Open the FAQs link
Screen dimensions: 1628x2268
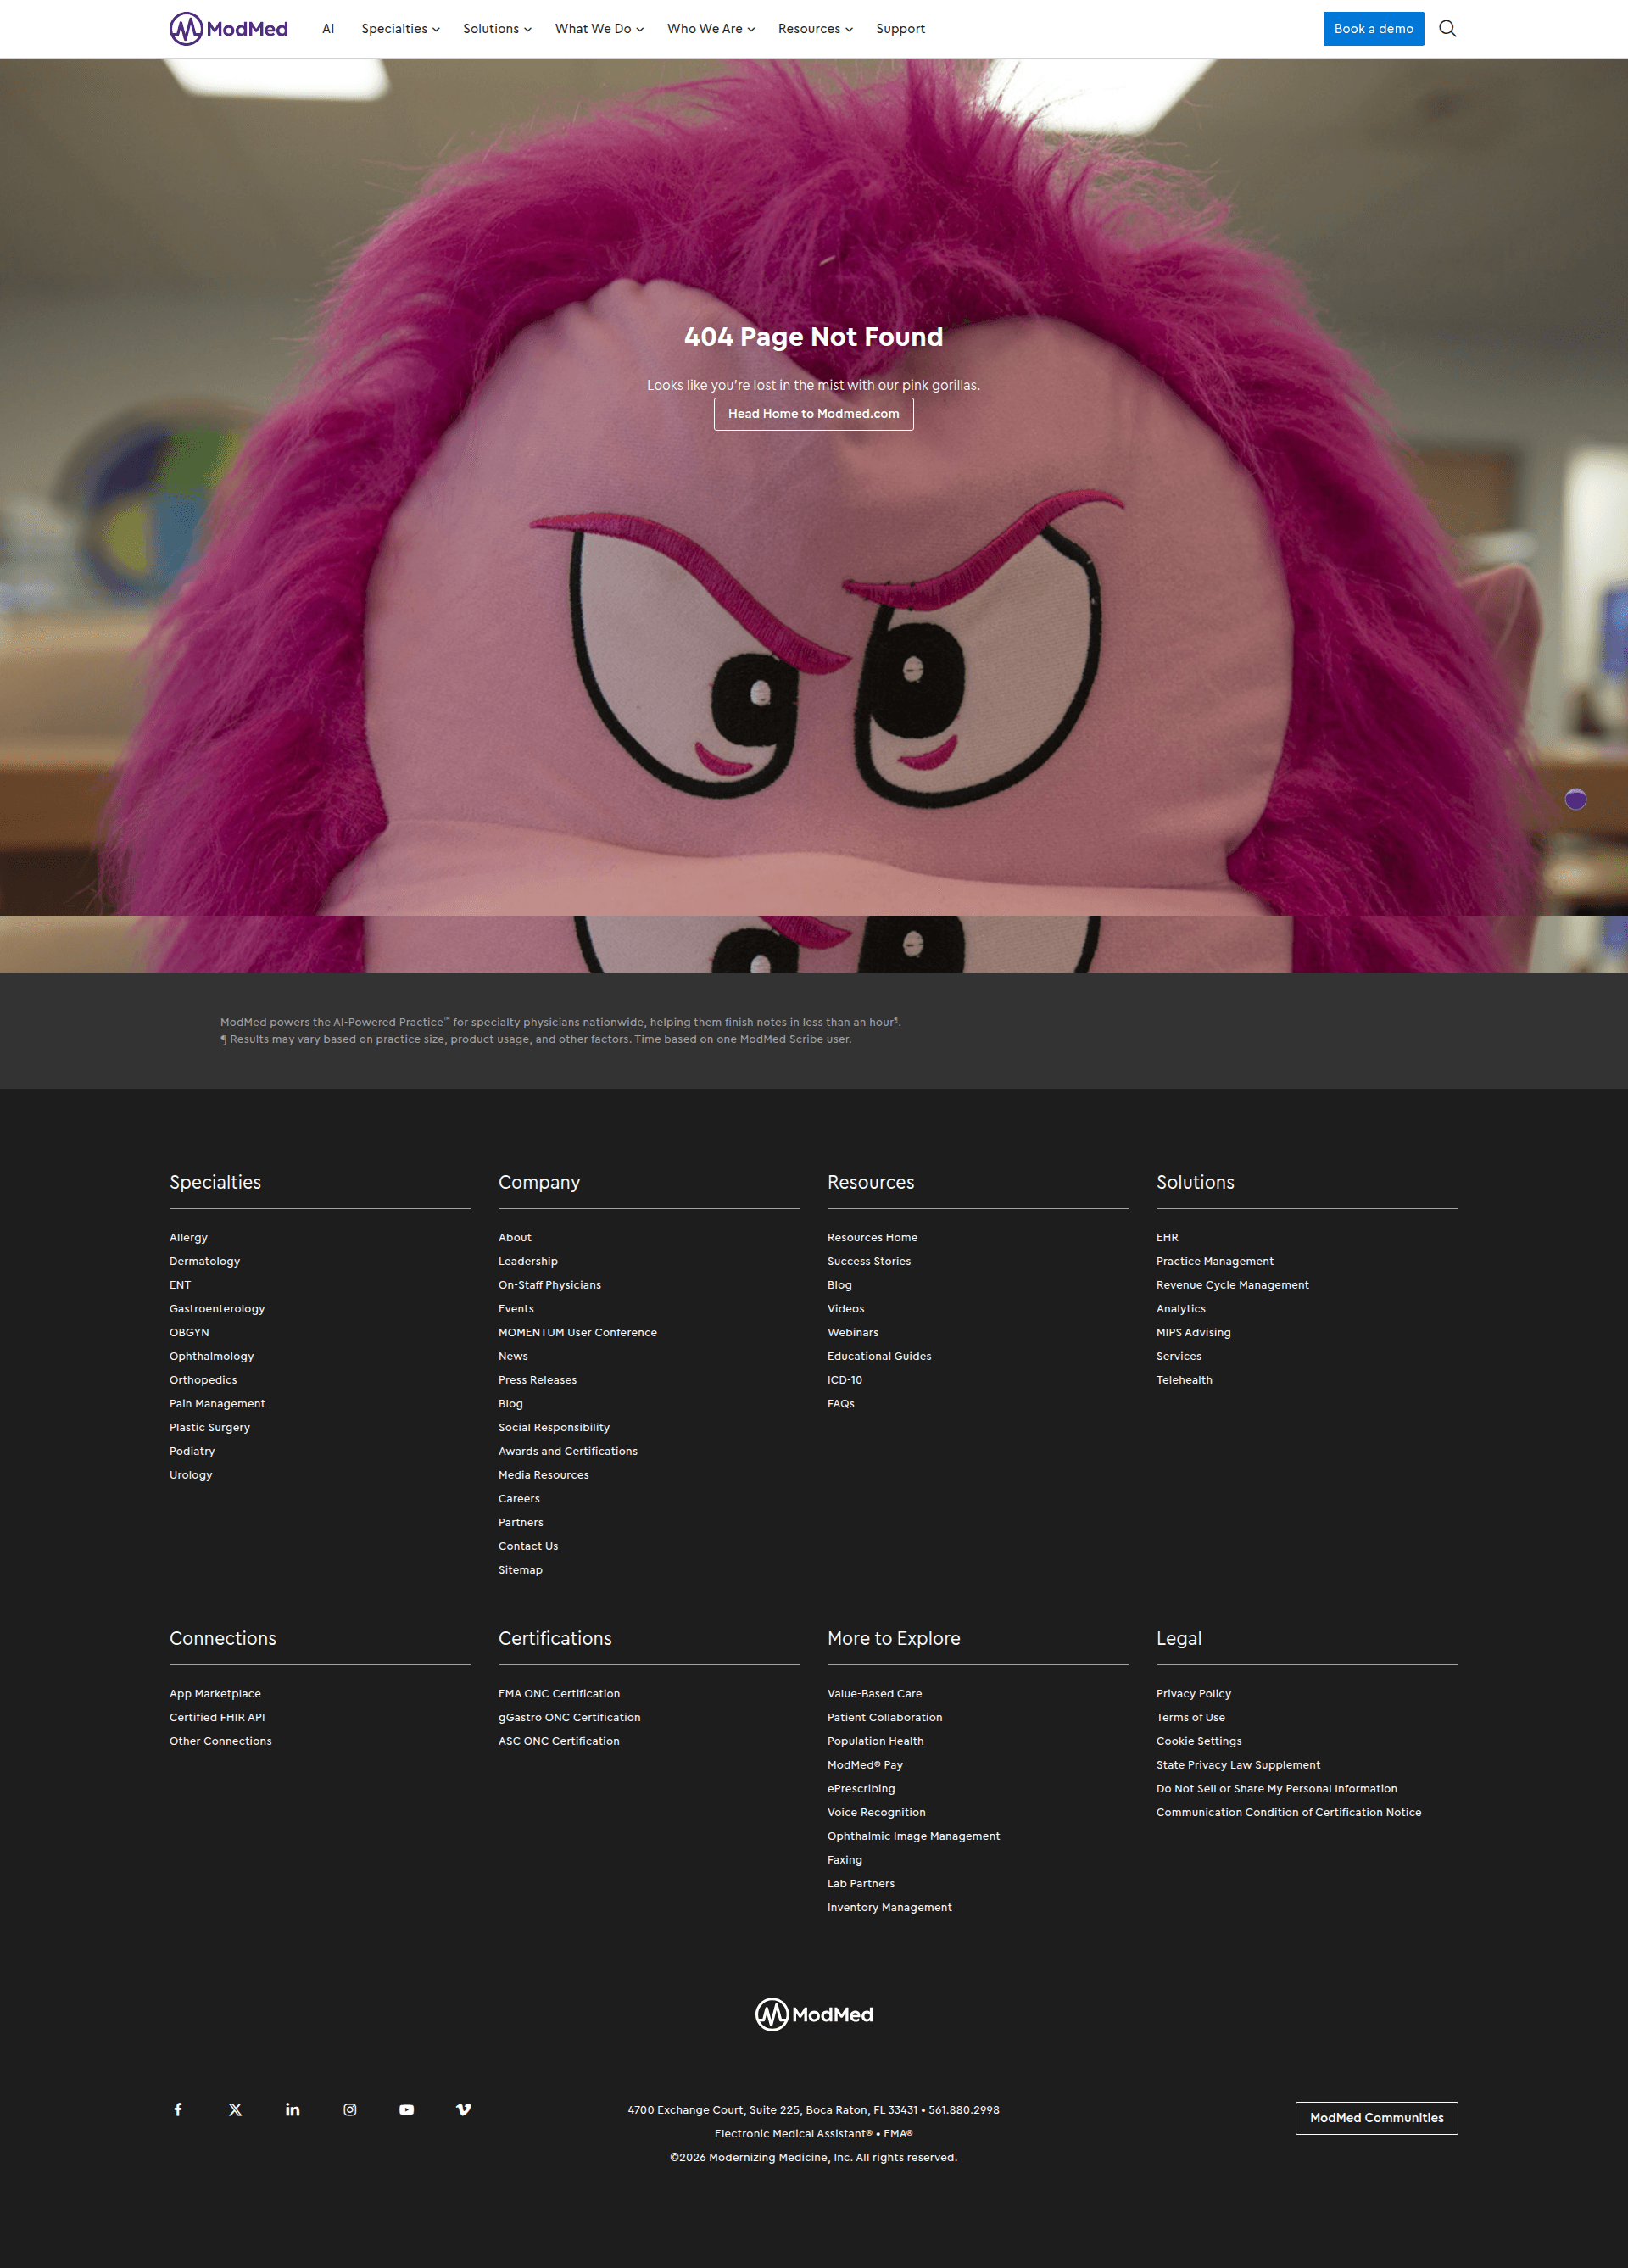tap(841, 1404)
